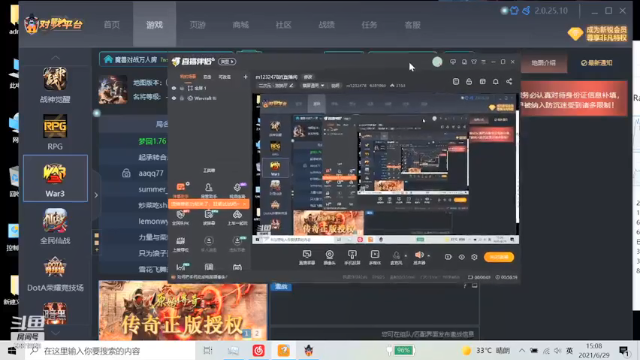Switch to the 首页 tab
This screenshot has height=360, width=640.
click(x=111, y=24)
